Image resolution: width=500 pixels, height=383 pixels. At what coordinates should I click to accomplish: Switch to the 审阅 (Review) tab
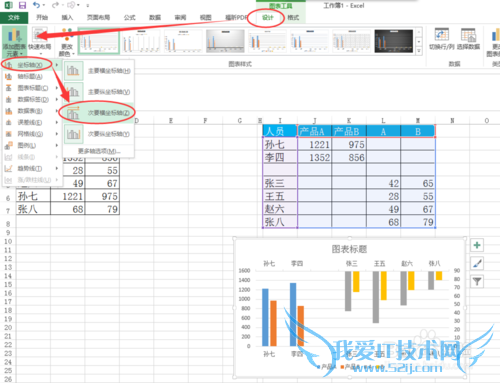point(180,17)
